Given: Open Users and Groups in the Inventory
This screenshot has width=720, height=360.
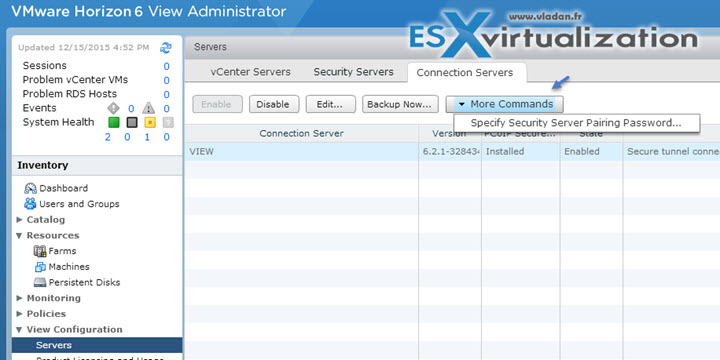Looking at the screenshot, I should 79,204.
